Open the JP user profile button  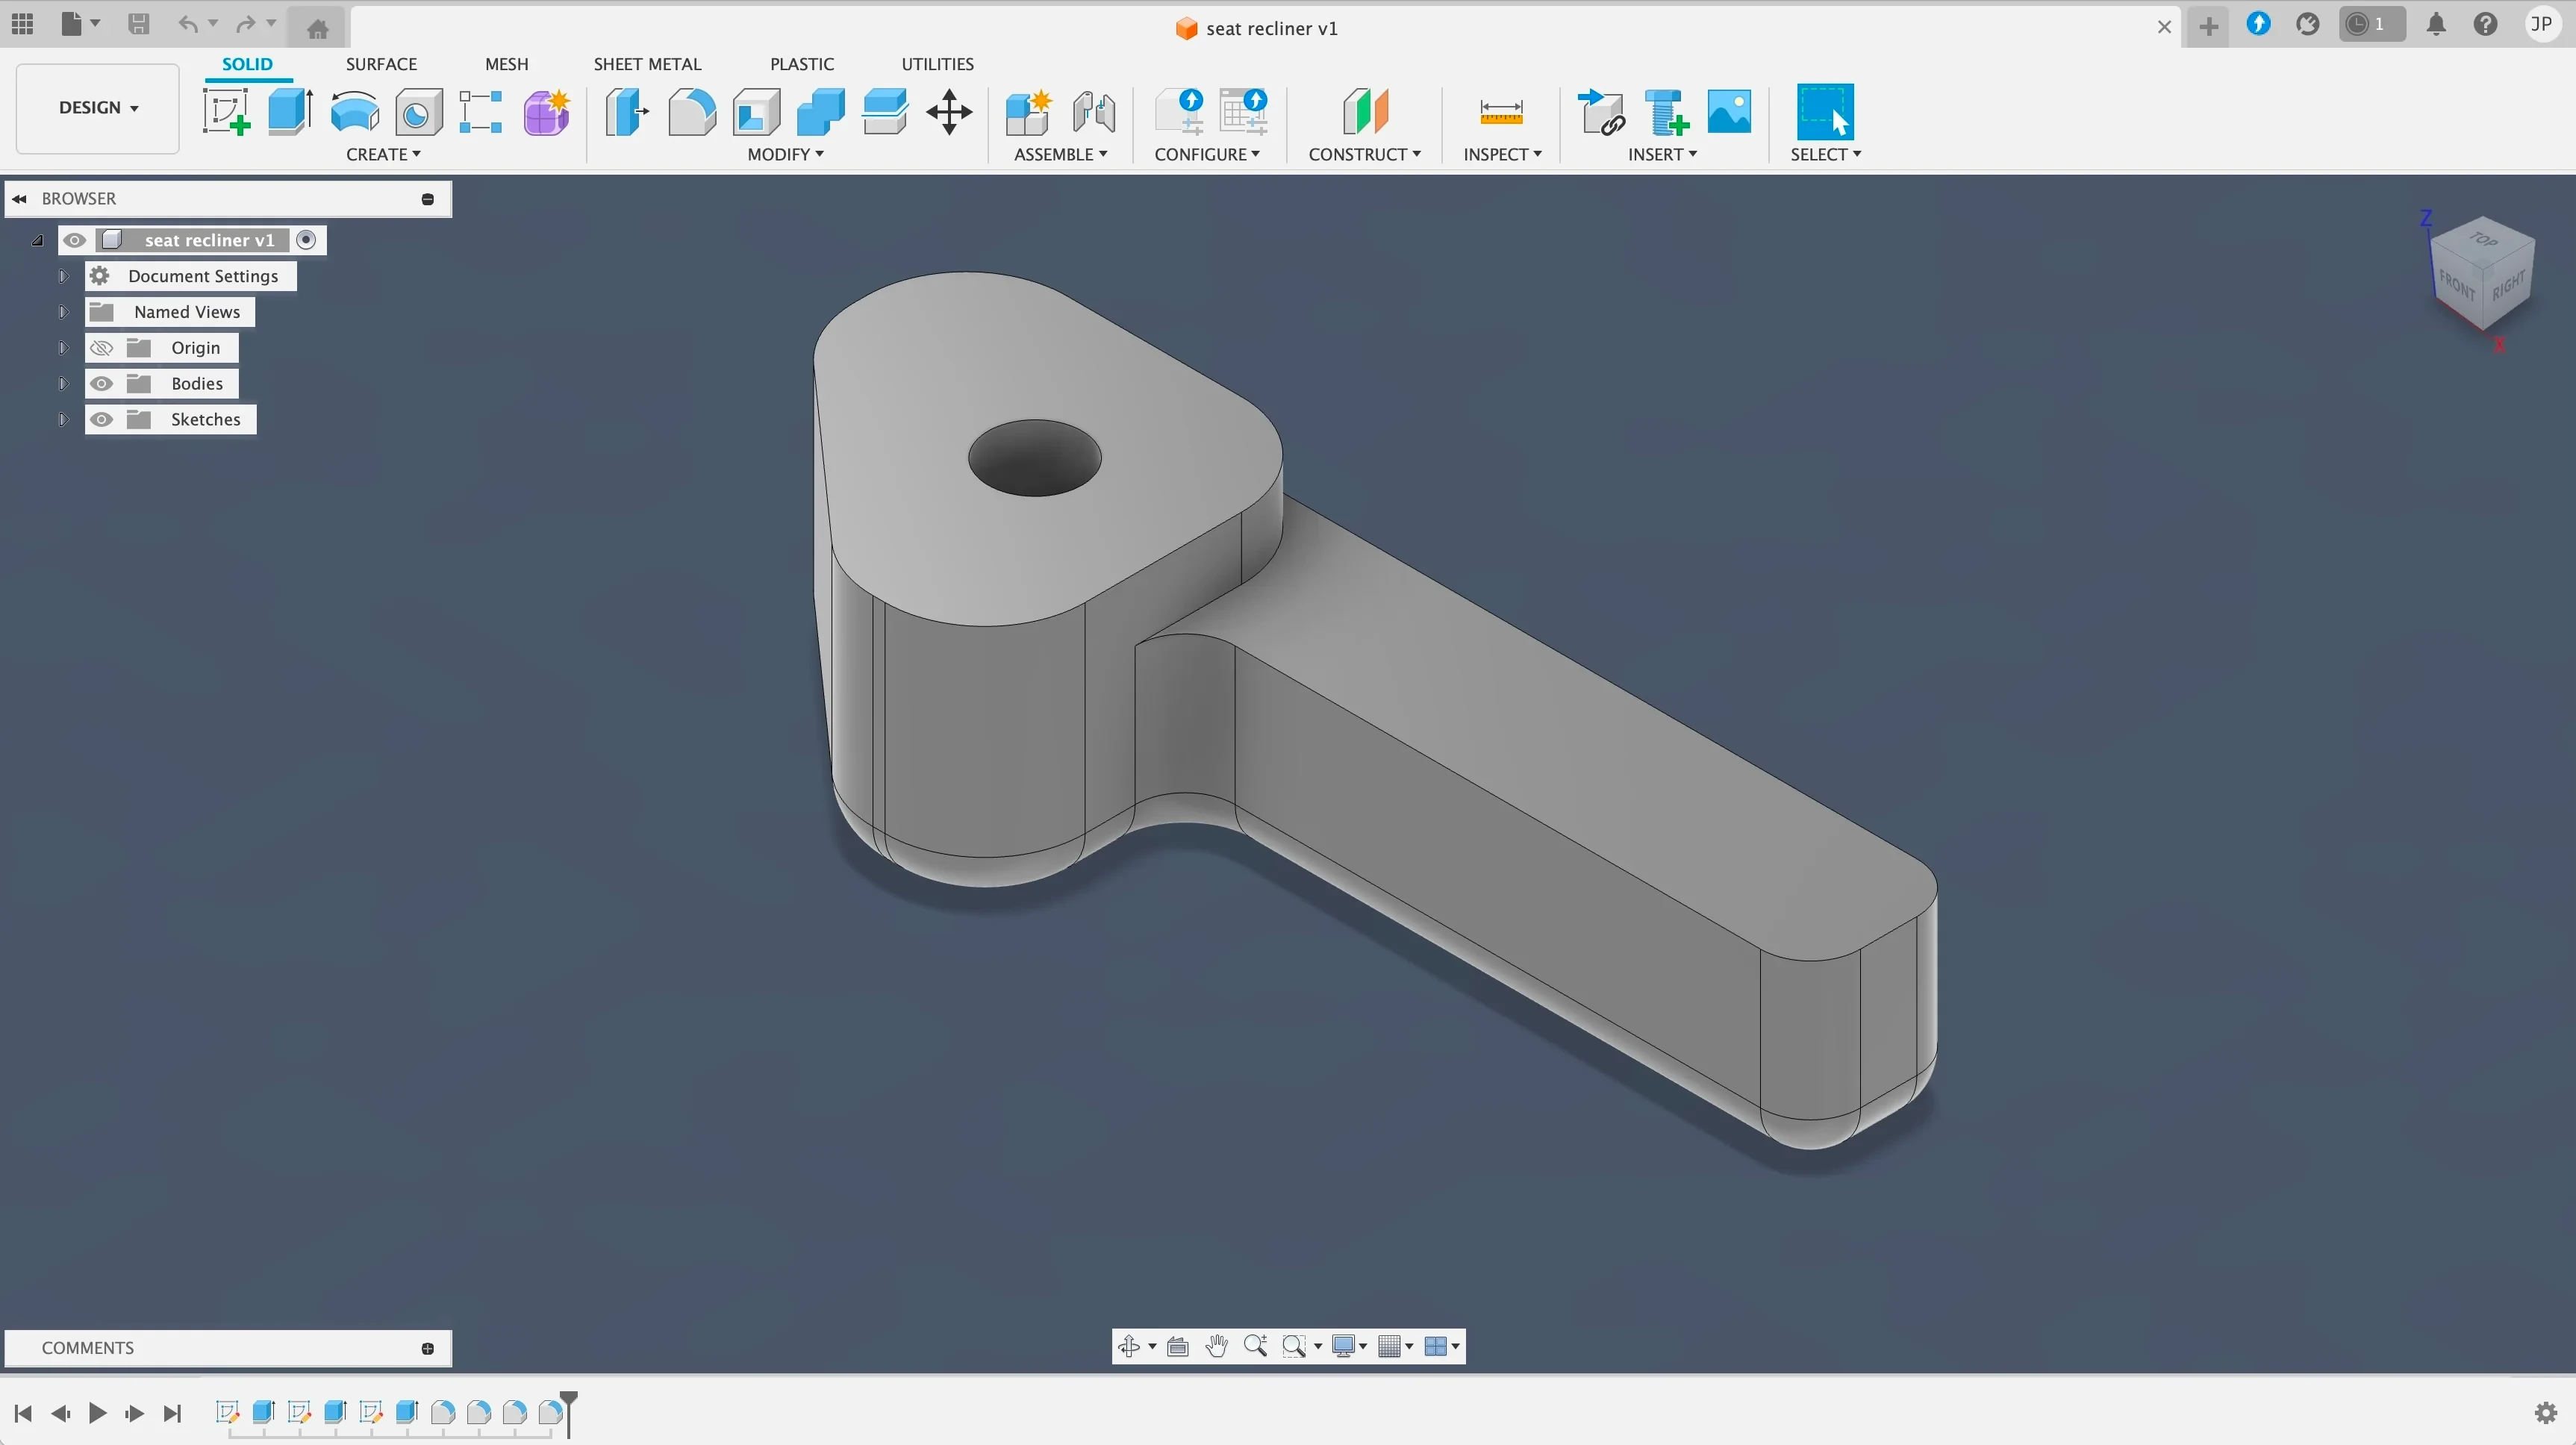(x=2541, y=24)
